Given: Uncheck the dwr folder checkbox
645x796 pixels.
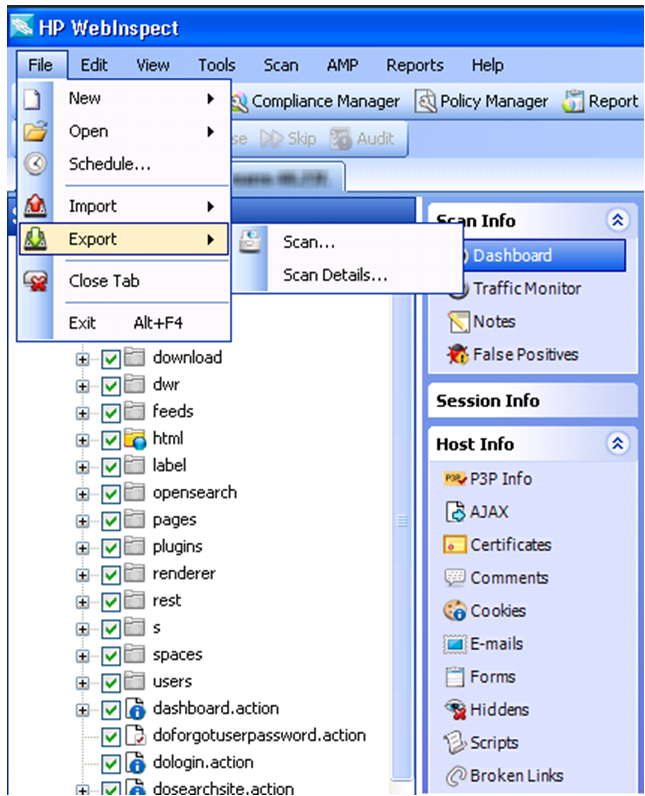Looking at the screenshot, I should pyautogui.click(x=111, y=386).
